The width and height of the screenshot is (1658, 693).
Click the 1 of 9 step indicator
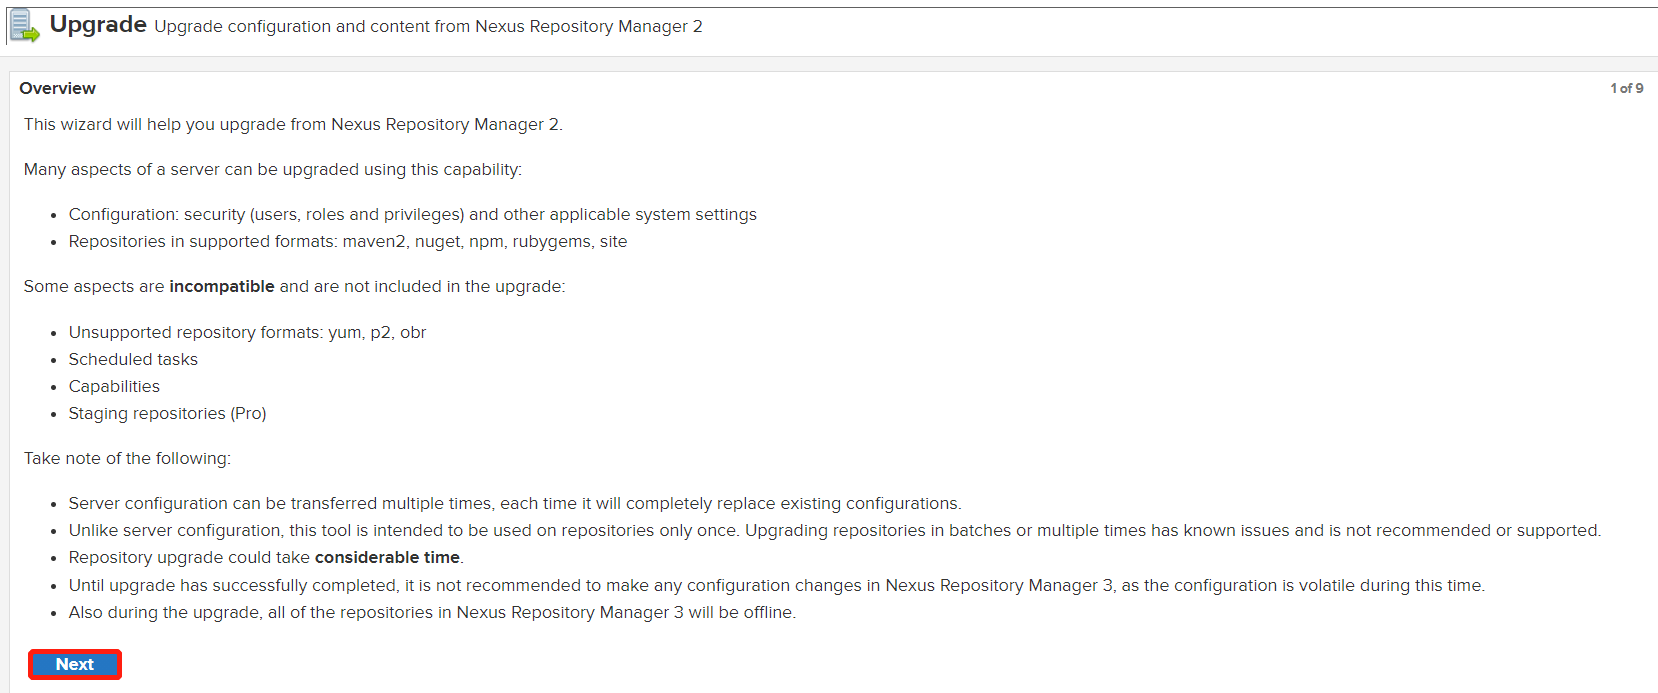tap(1626, 88)
